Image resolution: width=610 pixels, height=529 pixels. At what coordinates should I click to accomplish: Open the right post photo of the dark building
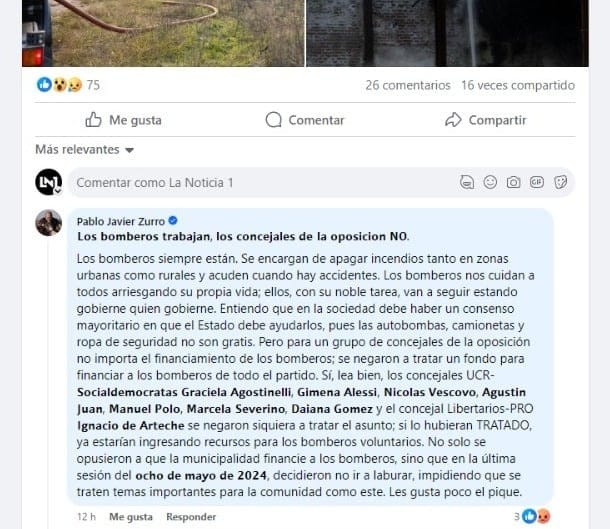pyautogui.click(x=447, y=33)
